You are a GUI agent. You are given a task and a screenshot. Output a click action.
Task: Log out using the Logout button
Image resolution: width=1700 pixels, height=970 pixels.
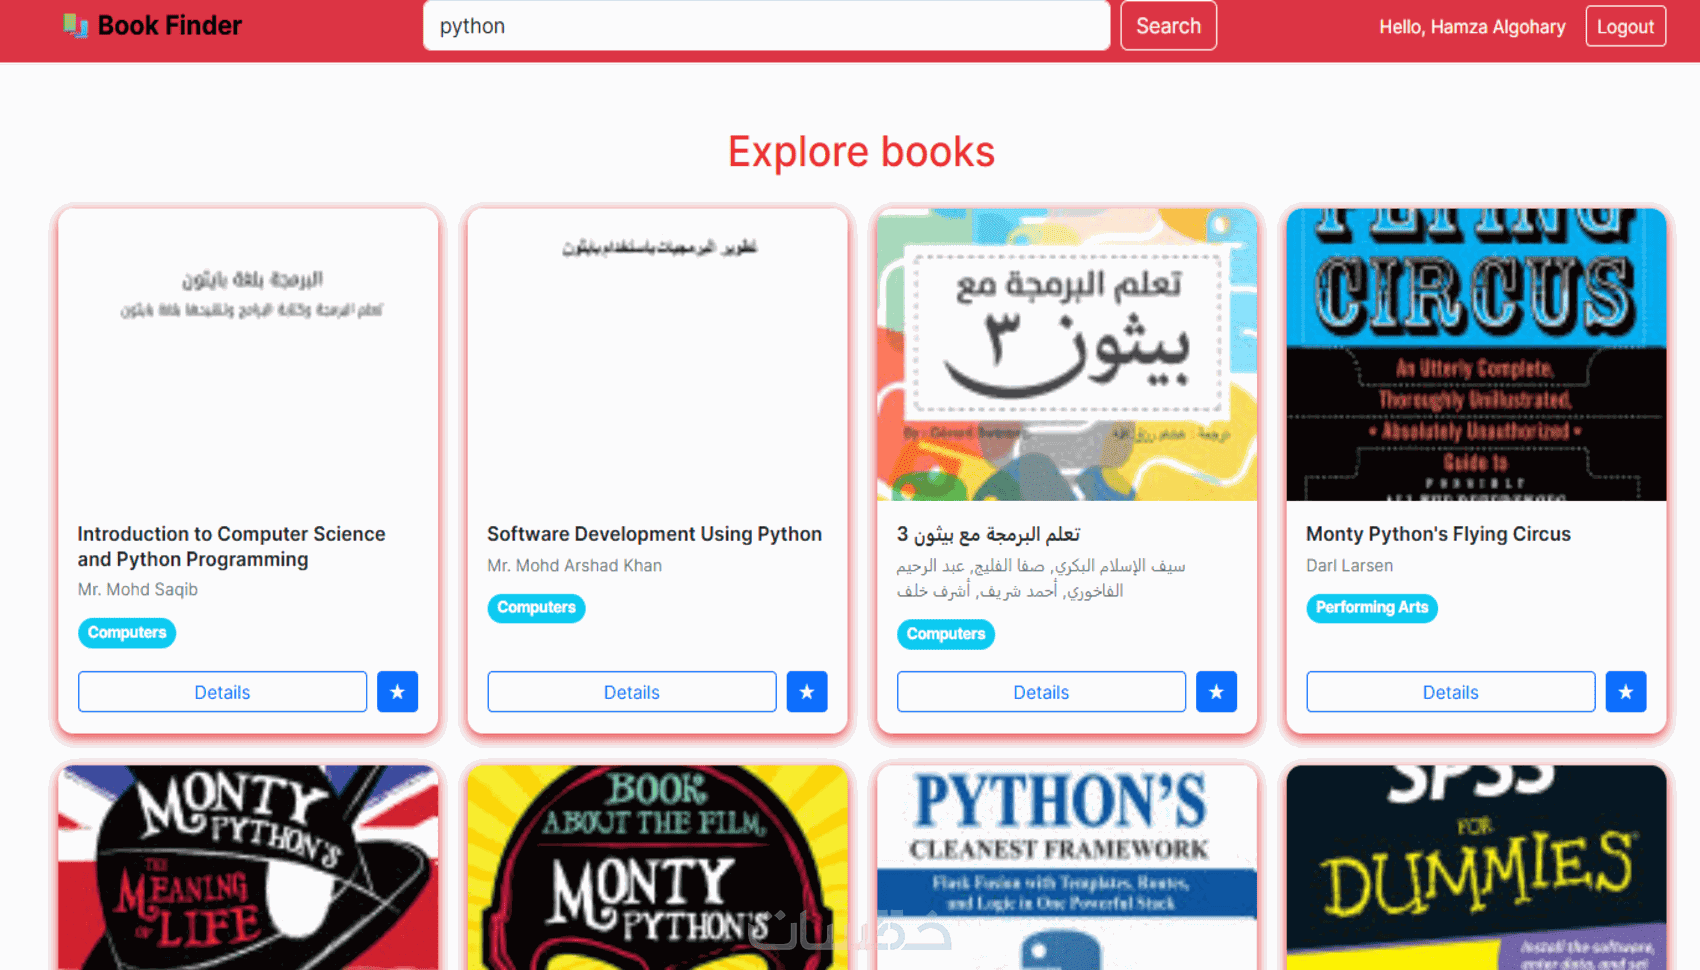point(1625,27)
